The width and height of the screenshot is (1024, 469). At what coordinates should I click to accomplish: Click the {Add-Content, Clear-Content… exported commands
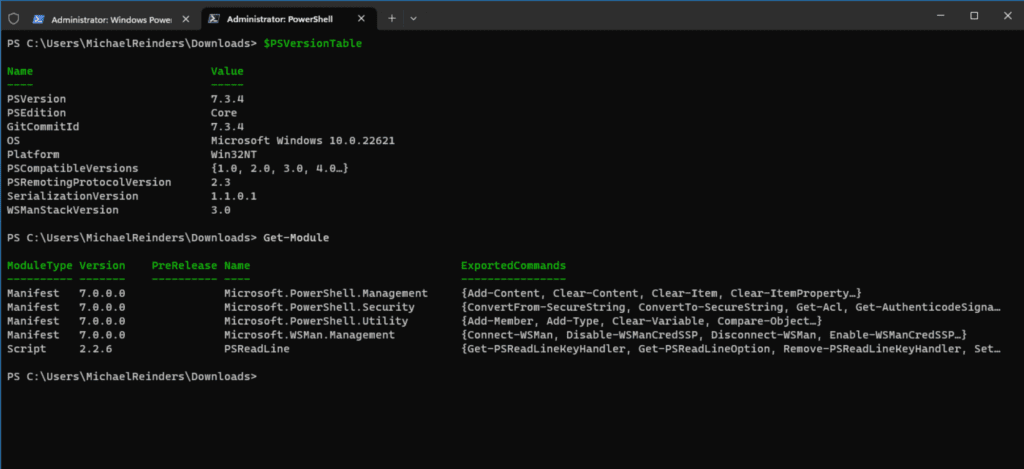[662, 293]
